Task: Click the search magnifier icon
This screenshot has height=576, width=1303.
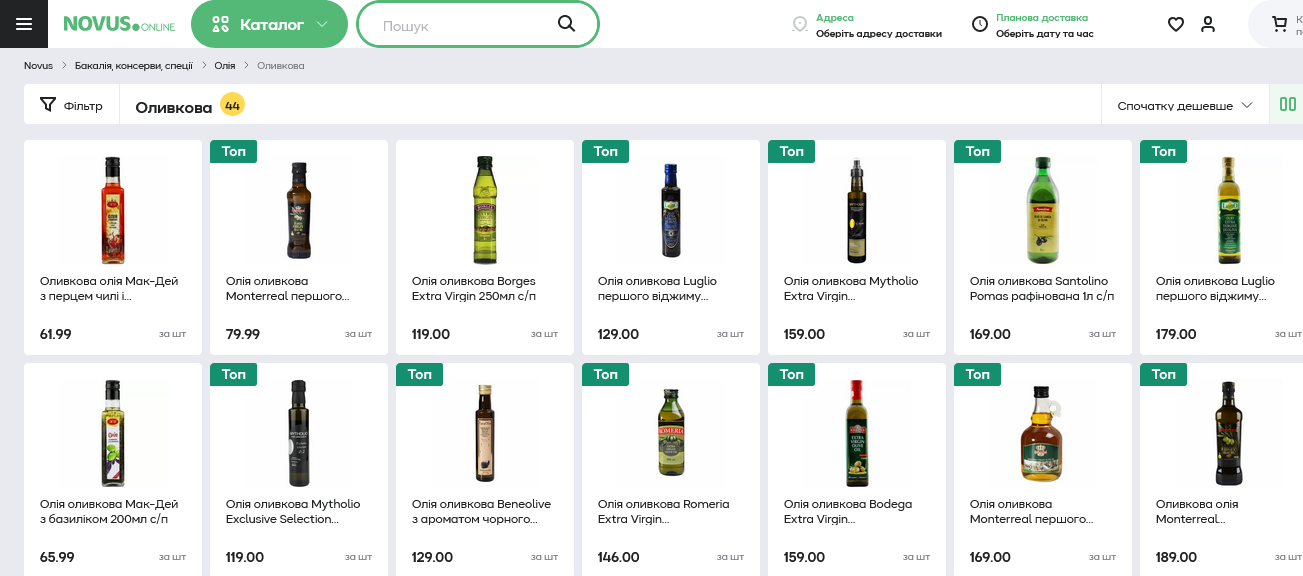Action: pyautogui.click(x=566, y=24)
